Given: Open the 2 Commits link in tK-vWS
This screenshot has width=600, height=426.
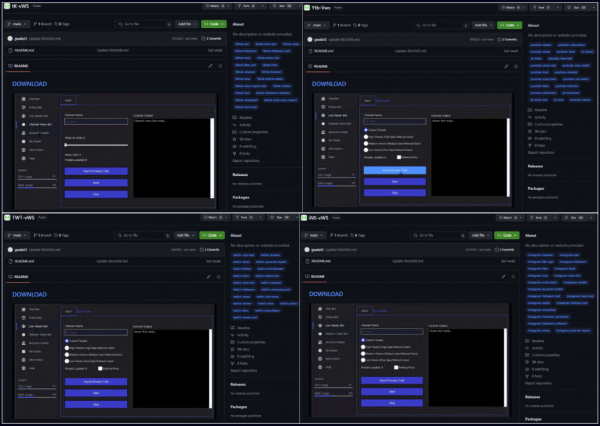Looking at the screenshot, I should pyautogui.click(x=213, y=38).
